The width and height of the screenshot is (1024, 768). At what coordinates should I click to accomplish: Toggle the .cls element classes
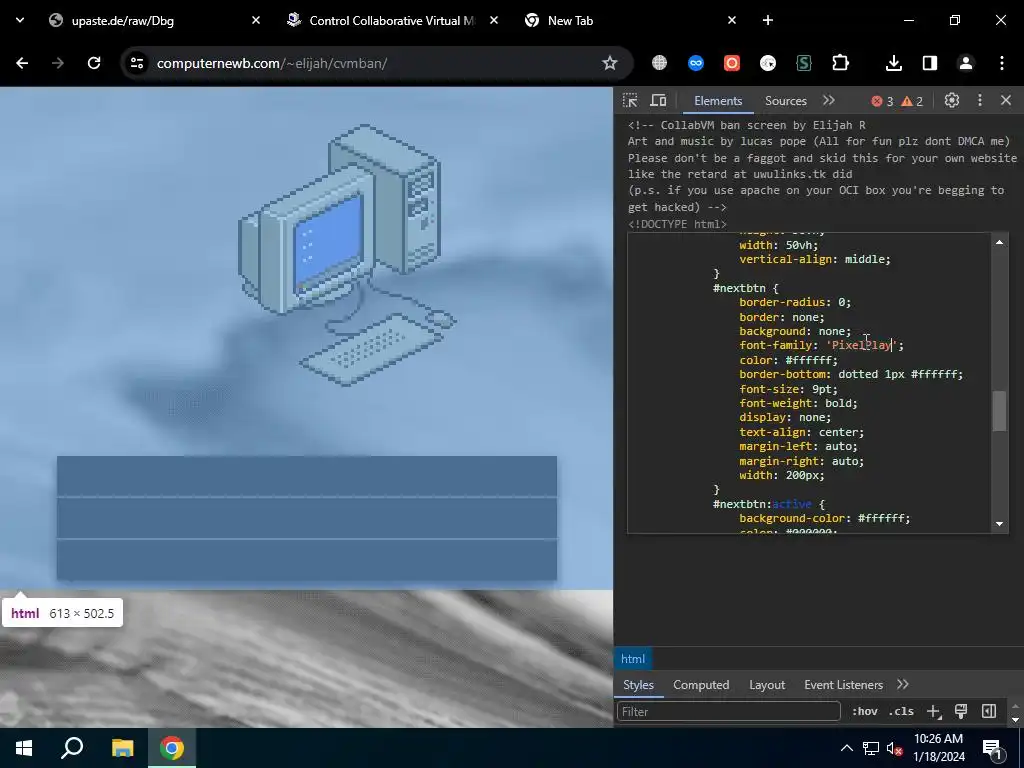(x=901, y=711)
